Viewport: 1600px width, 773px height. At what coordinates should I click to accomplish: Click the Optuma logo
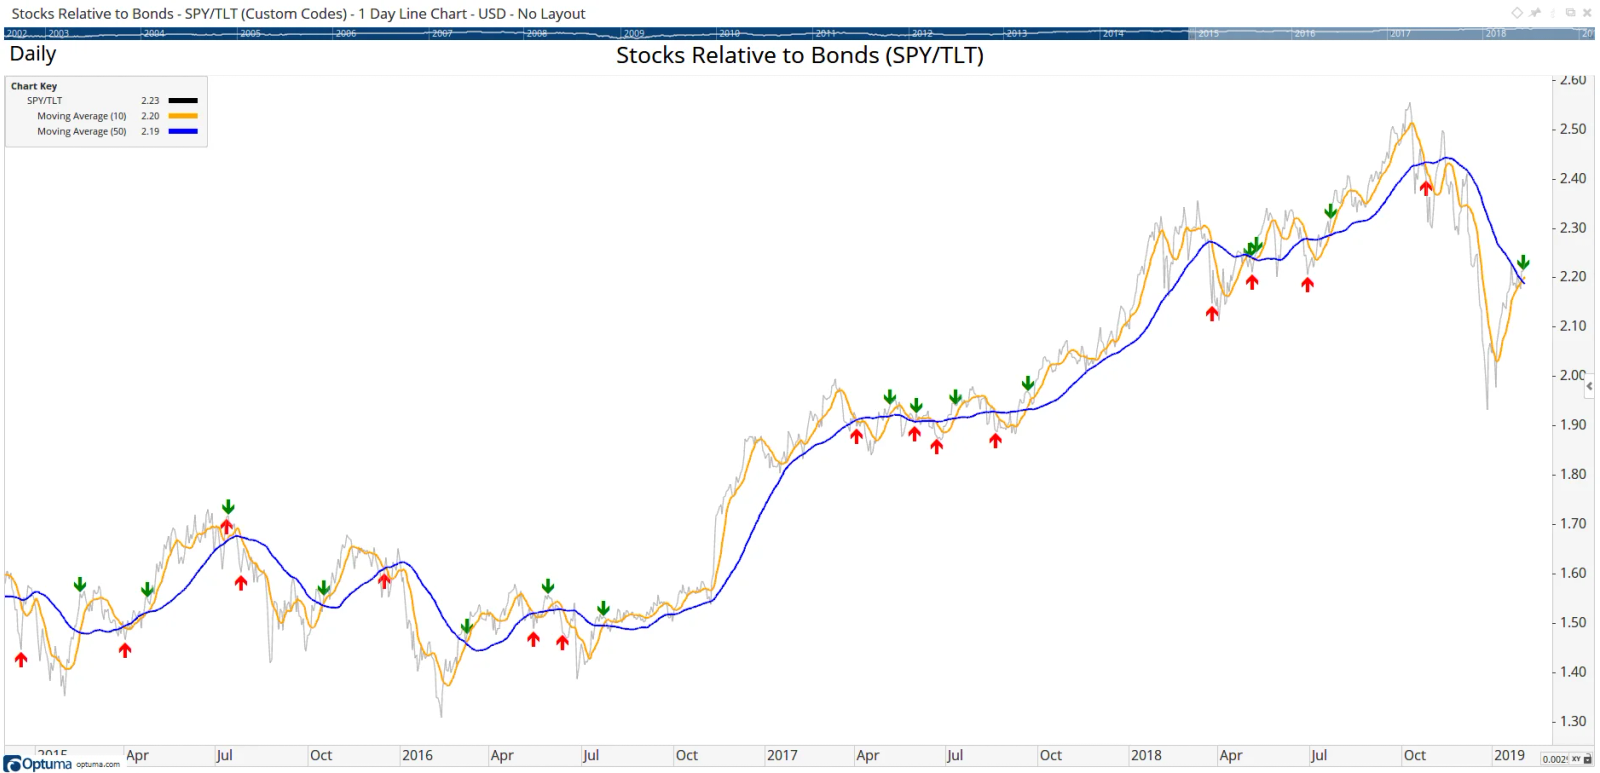click(38, 764)
